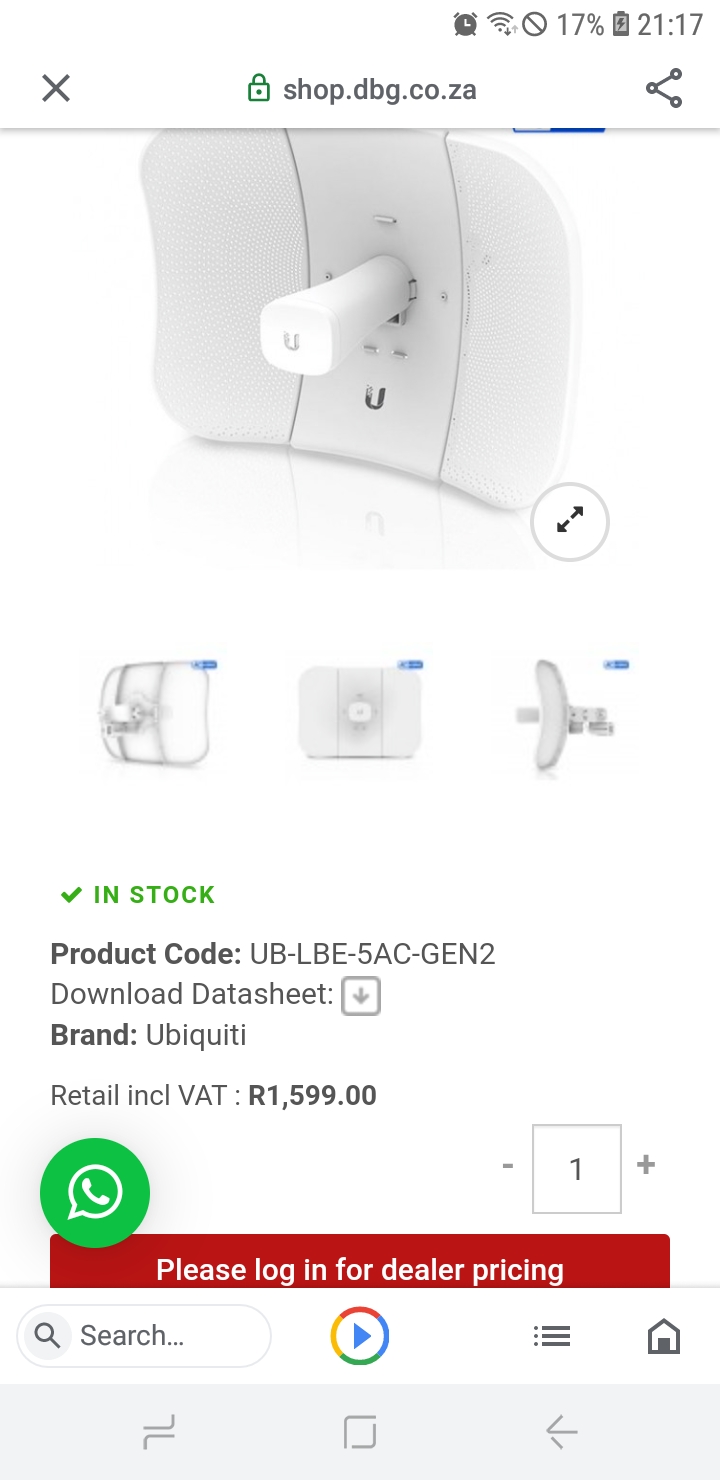Increase quantity with plus button
The height and width of the screenshot is (1480, 720).
pyautogui.click(x=646, y=1165)
